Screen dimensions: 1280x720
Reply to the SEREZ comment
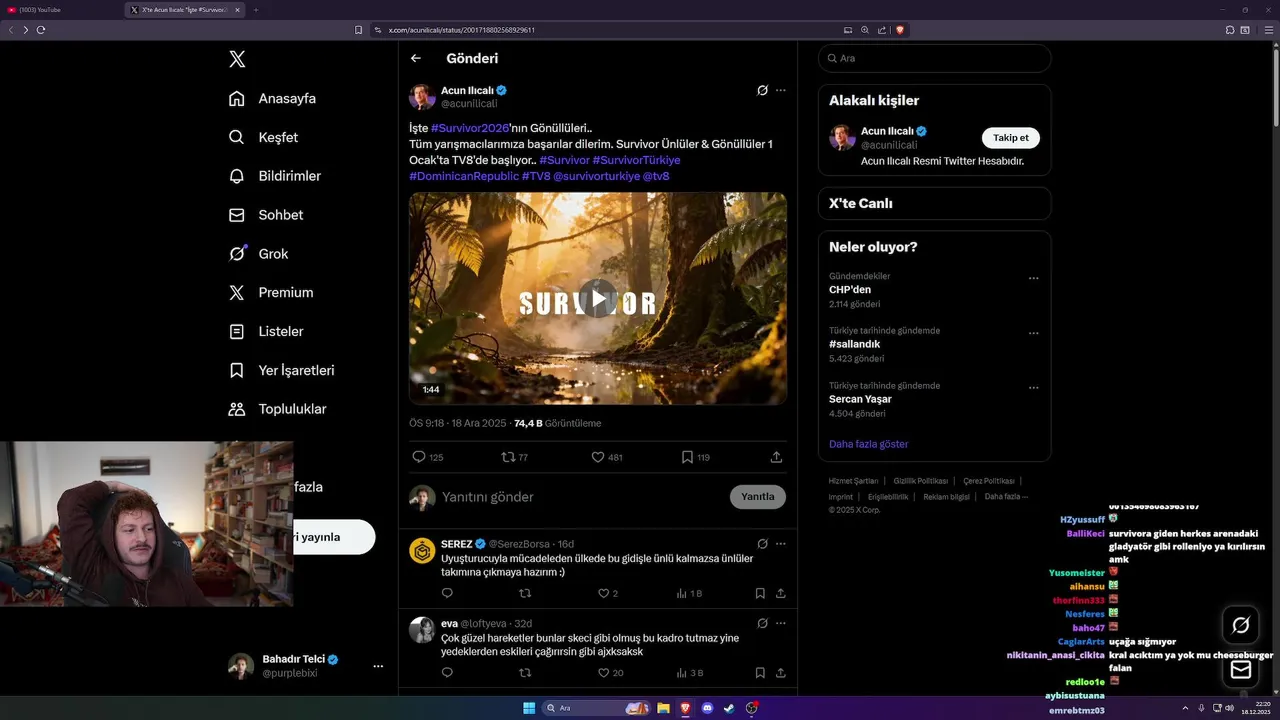[x=447, y=593]
